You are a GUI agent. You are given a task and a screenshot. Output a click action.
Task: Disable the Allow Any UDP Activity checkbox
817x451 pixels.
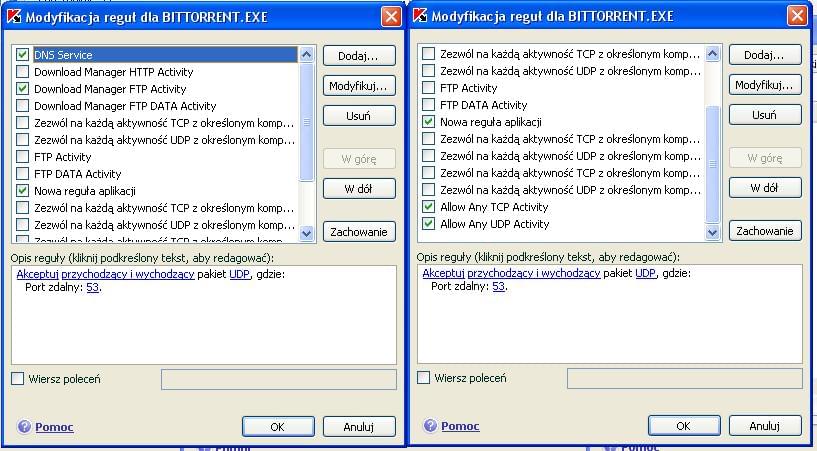[x=428, y=224]
